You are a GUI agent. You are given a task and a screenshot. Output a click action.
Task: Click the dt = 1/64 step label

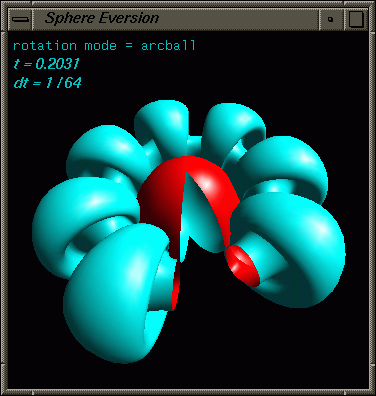(47, 83)
